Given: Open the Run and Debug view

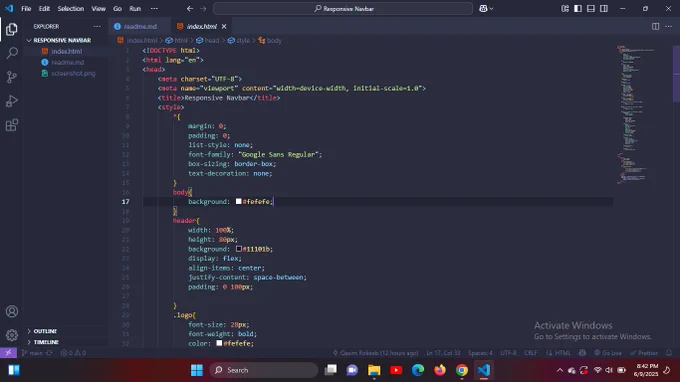Looking at the screenshot, I should [x=12, y=101].
